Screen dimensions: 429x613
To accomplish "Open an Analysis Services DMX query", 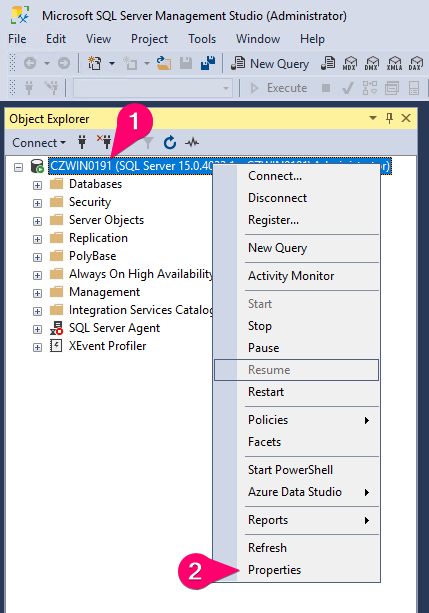I will coord(372,63).
